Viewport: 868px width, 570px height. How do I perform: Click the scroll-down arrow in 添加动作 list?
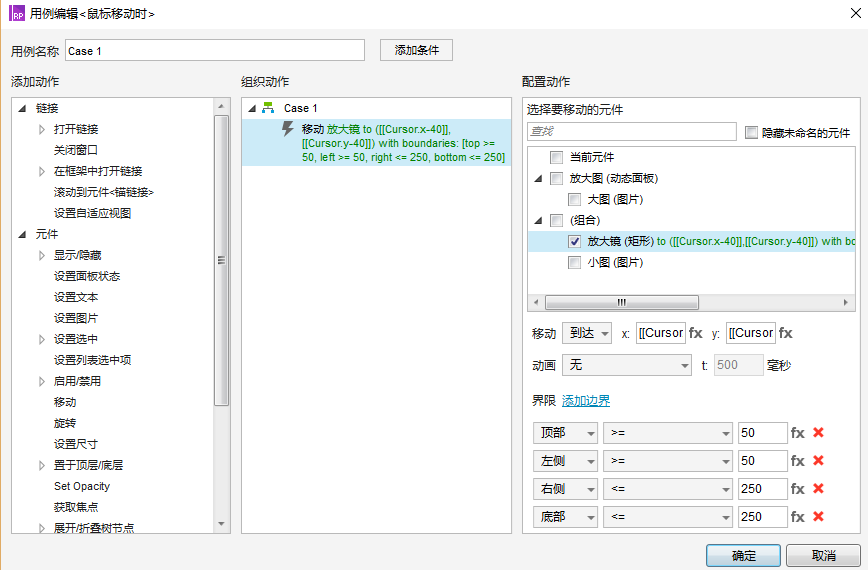pos(221,524)
